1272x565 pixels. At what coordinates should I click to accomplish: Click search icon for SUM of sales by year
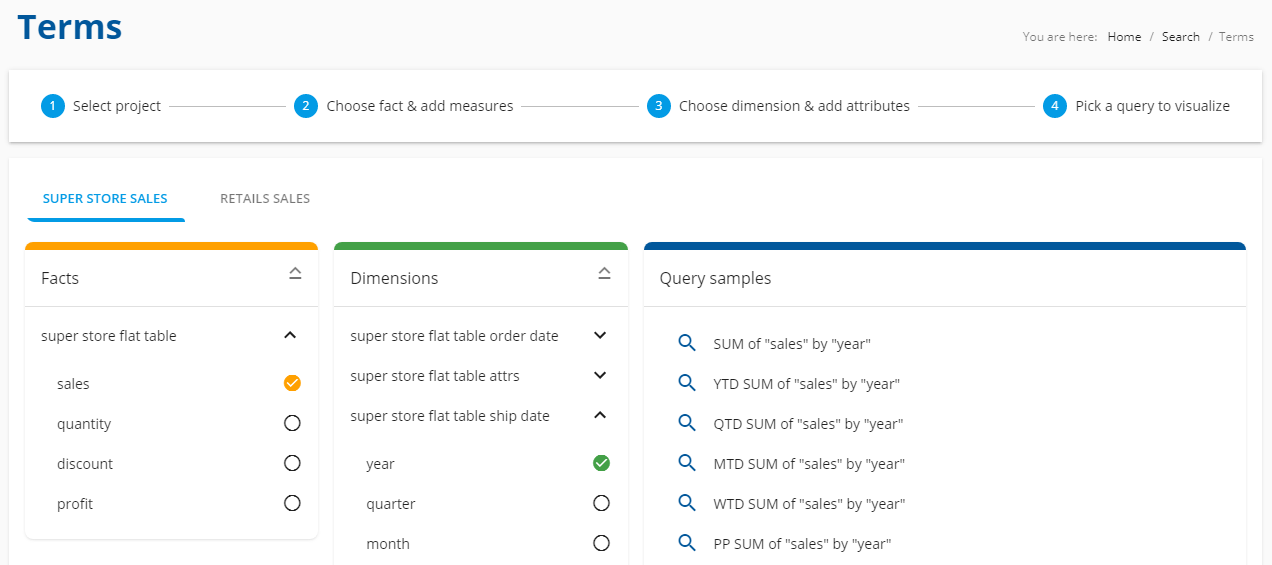[x=687, y=343]
